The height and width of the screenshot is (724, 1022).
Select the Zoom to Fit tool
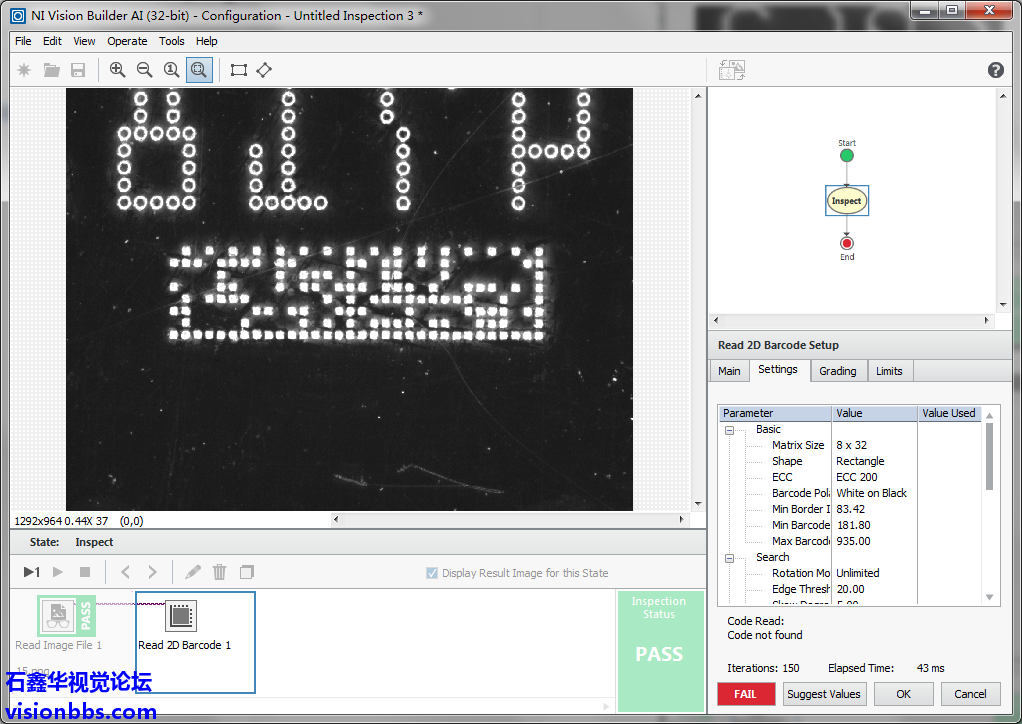pyautogui.click(x=199, y=70)
